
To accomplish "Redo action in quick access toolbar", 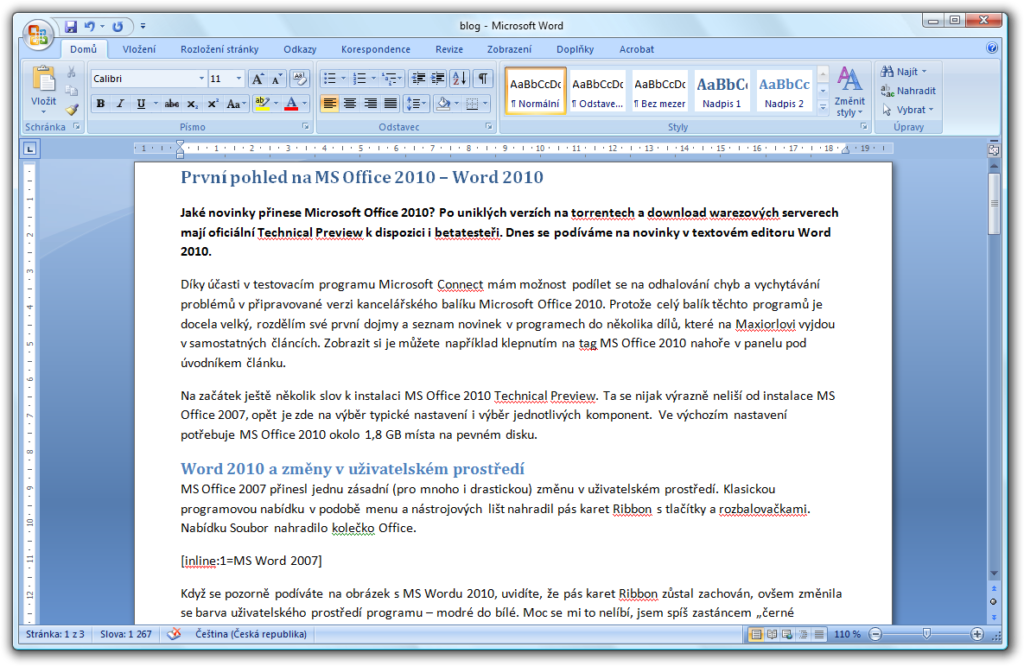I will click(x=118, y=26).
